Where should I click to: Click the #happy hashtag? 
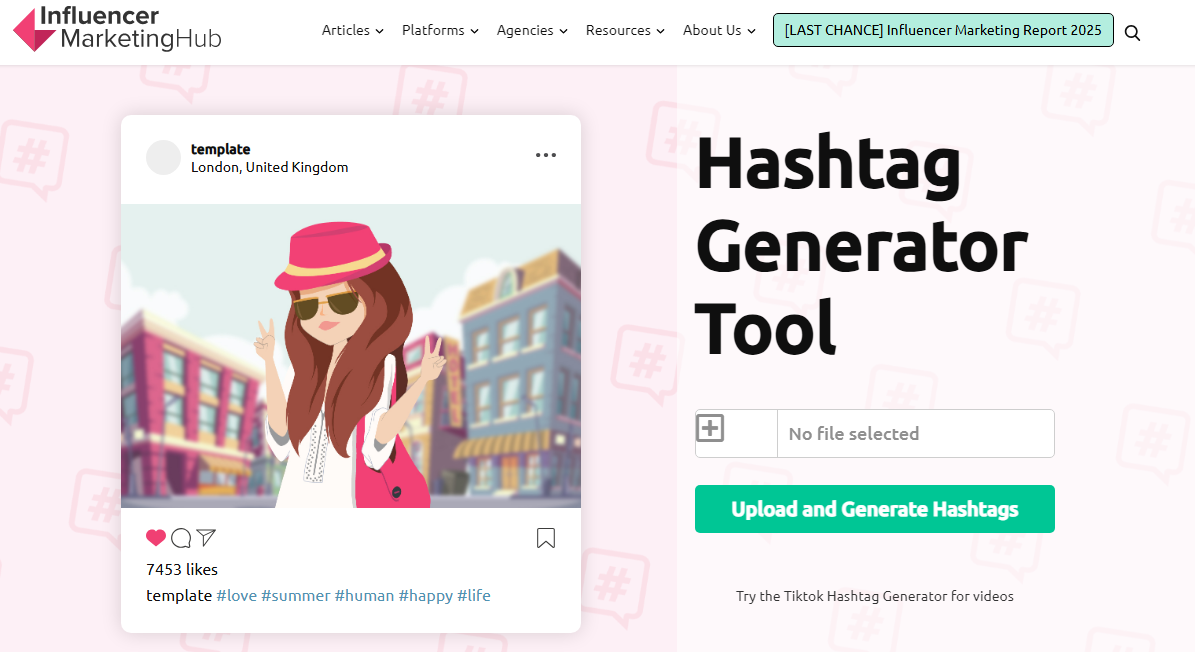pyautogui.click(x=426, y=596)
